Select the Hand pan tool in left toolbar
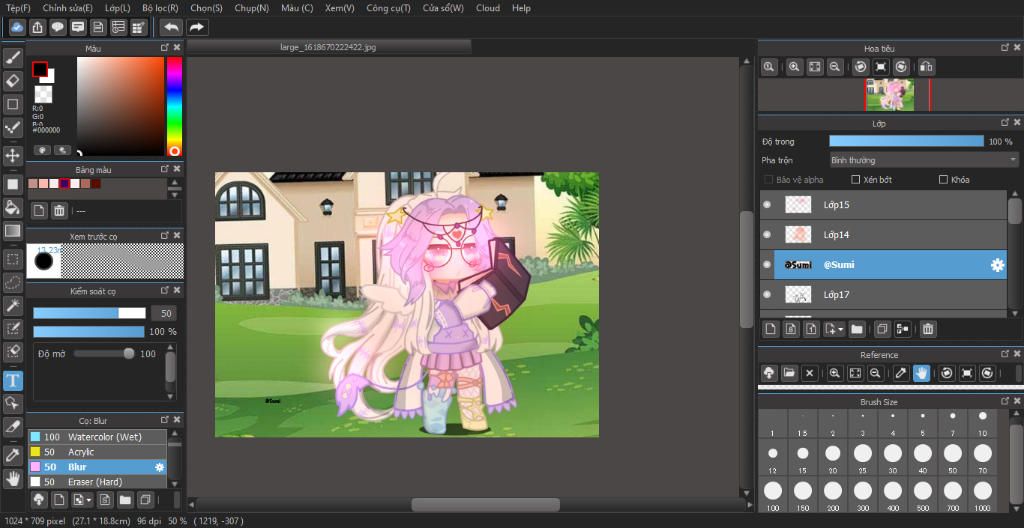Screen dimensions: 1024x528 12,478
